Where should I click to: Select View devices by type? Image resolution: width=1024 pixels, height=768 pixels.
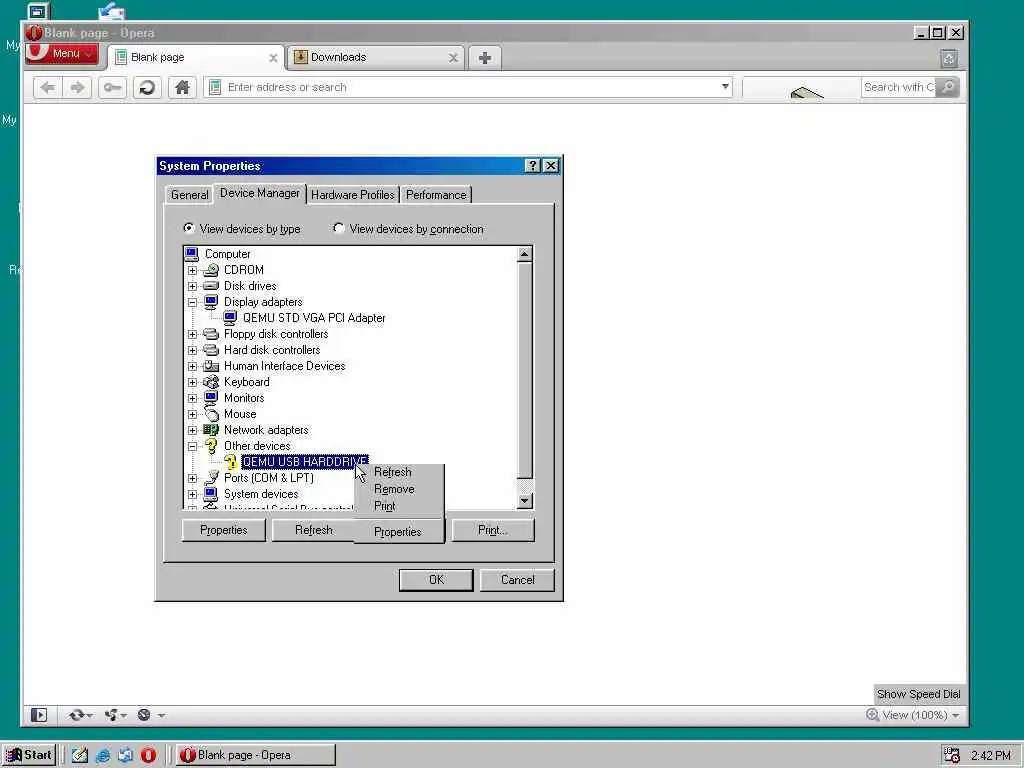tap(242, 229)
